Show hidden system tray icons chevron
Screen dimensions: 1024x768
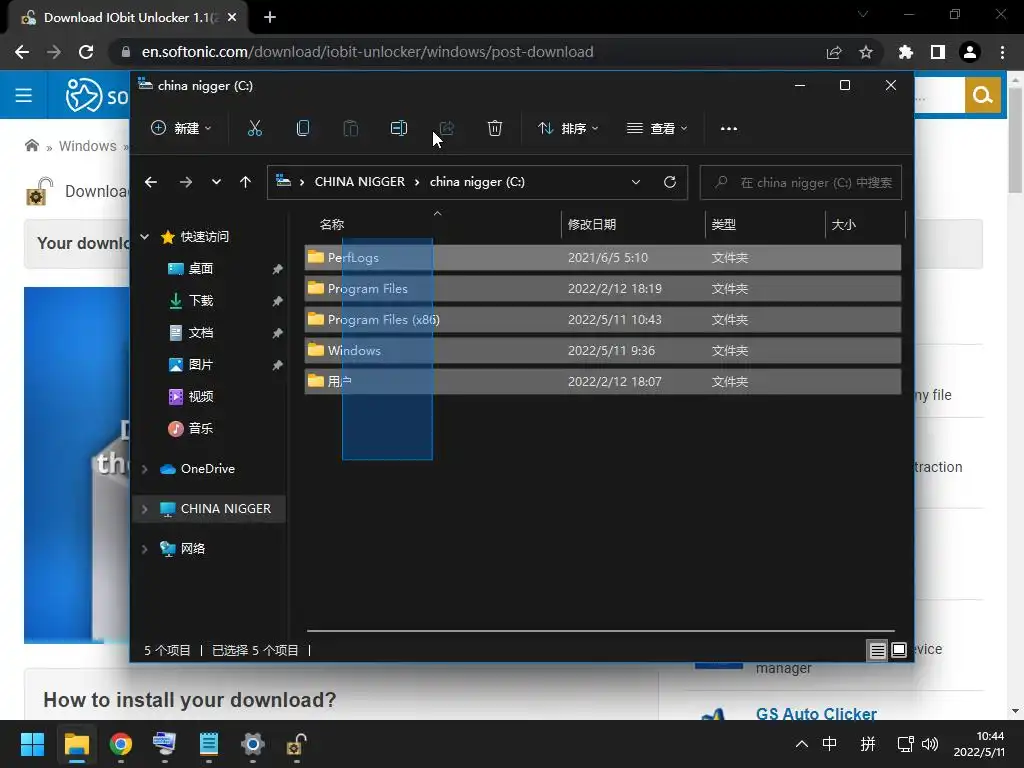click(801, 744)
